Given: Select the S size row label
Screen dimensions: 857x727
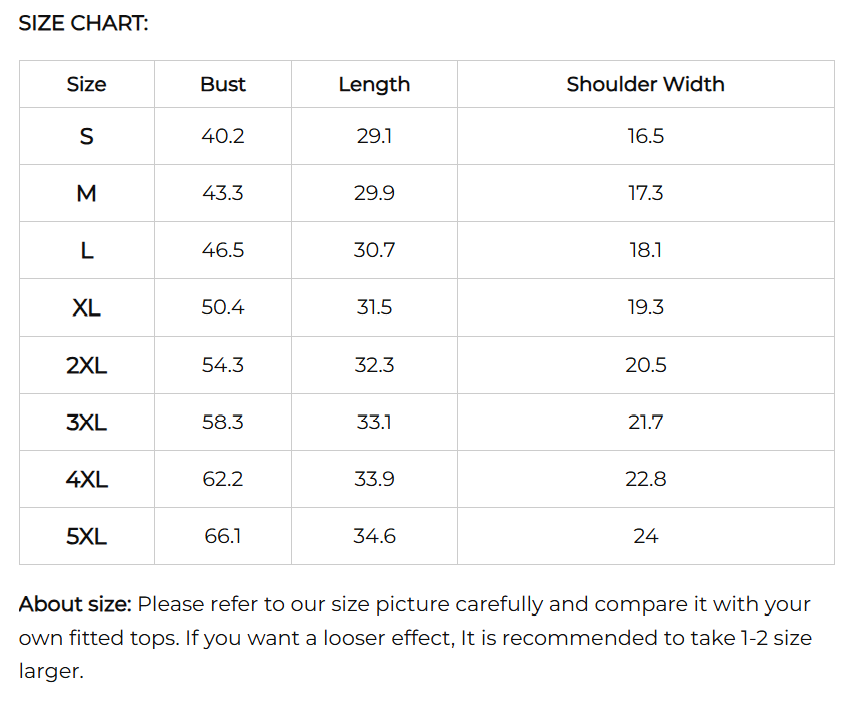Looking at the screenshot, I should click(x=86, y=136).
